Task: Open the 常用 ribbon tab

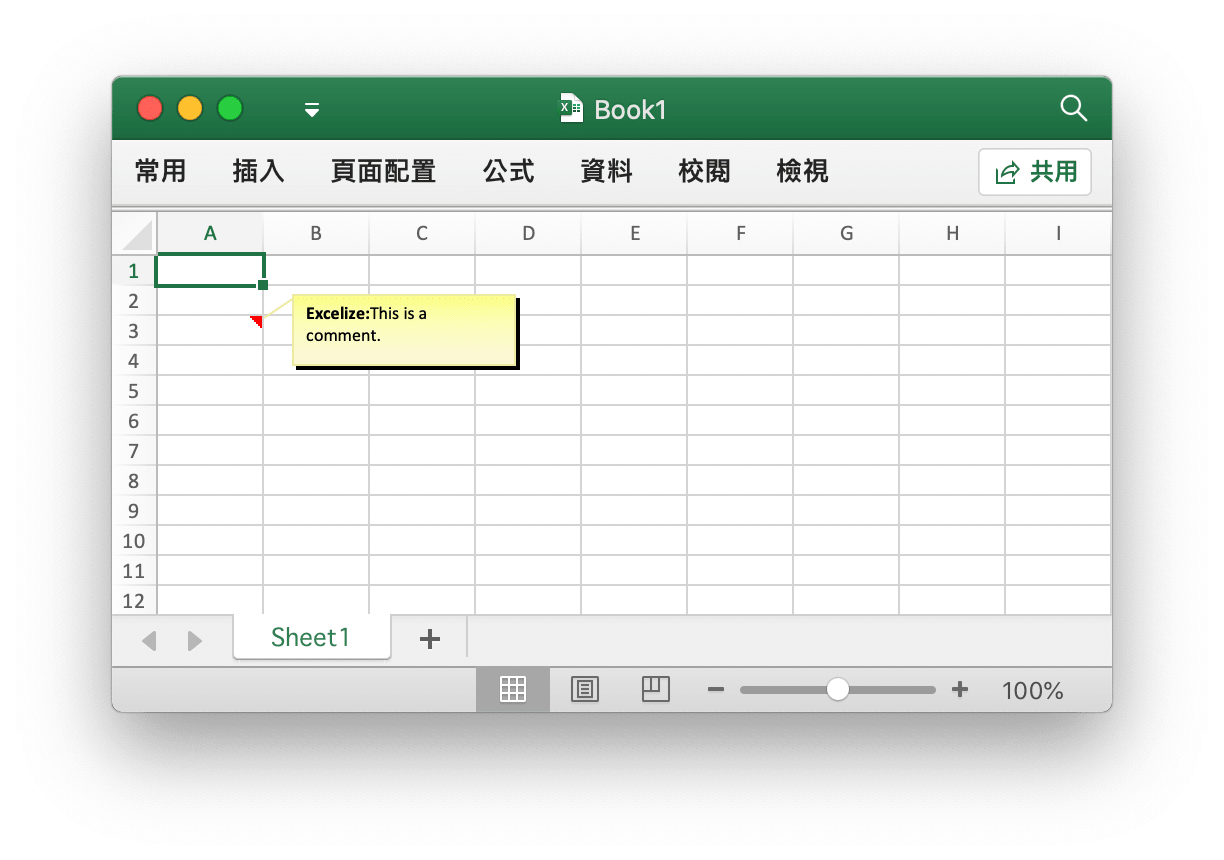Action: pyautogui.click(x=160, y=172)
